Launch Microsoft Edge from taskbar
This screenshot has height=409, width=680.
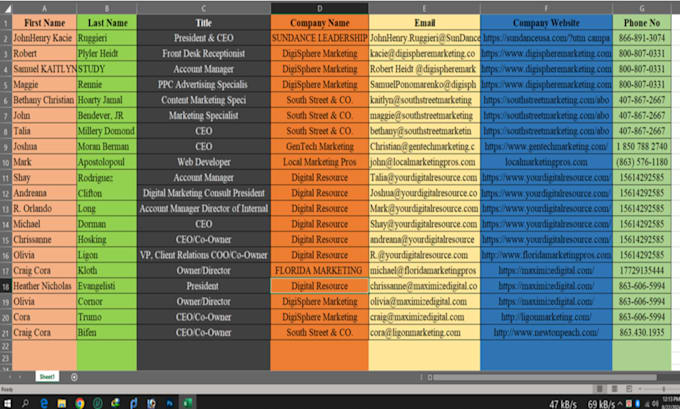(x=44, y=403)
